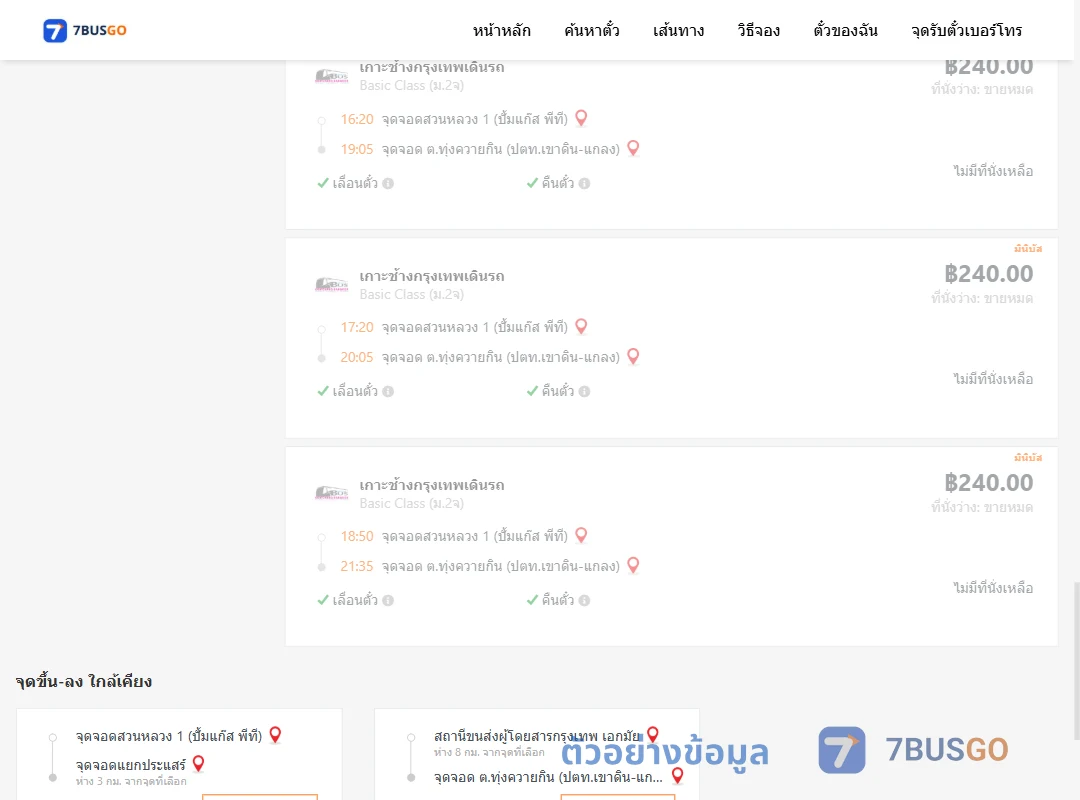This screenshot has width=1080, height=800.
Task: Select the 18:50 trip operator thumbnail
Action: pyautogui.click(x=331, y=492)
